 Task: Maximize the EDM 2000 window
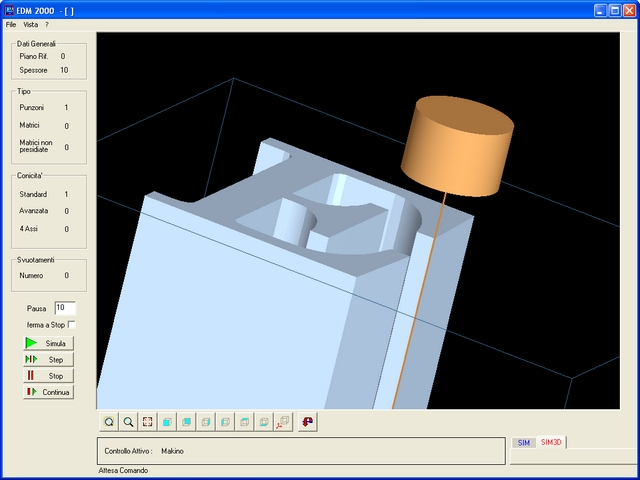pyautogui.click(x=615, y=11)
